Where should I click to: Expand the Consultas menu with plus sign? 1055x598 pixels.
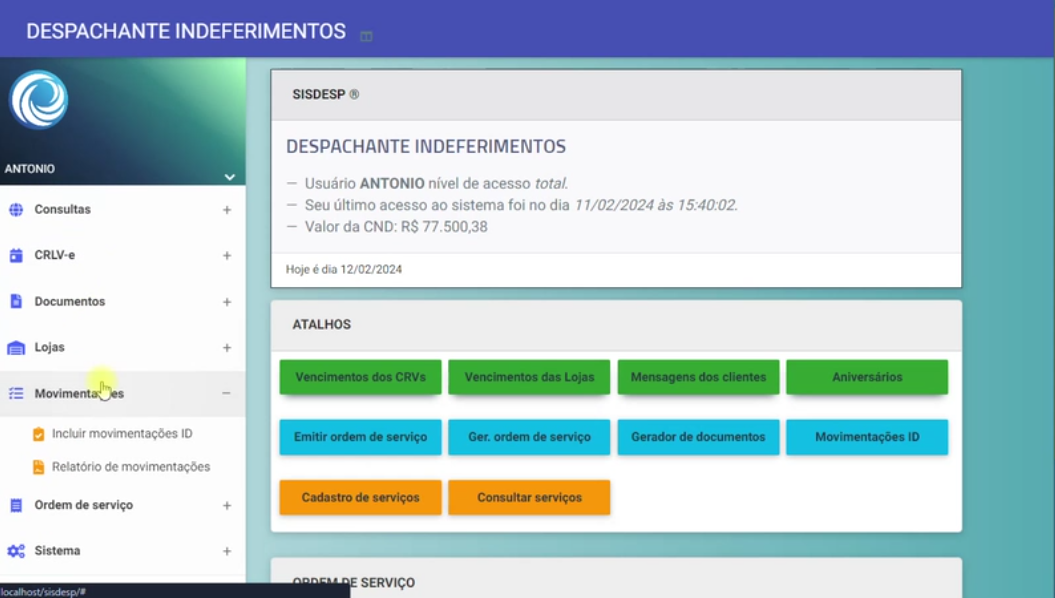click(x=227, y=210)
